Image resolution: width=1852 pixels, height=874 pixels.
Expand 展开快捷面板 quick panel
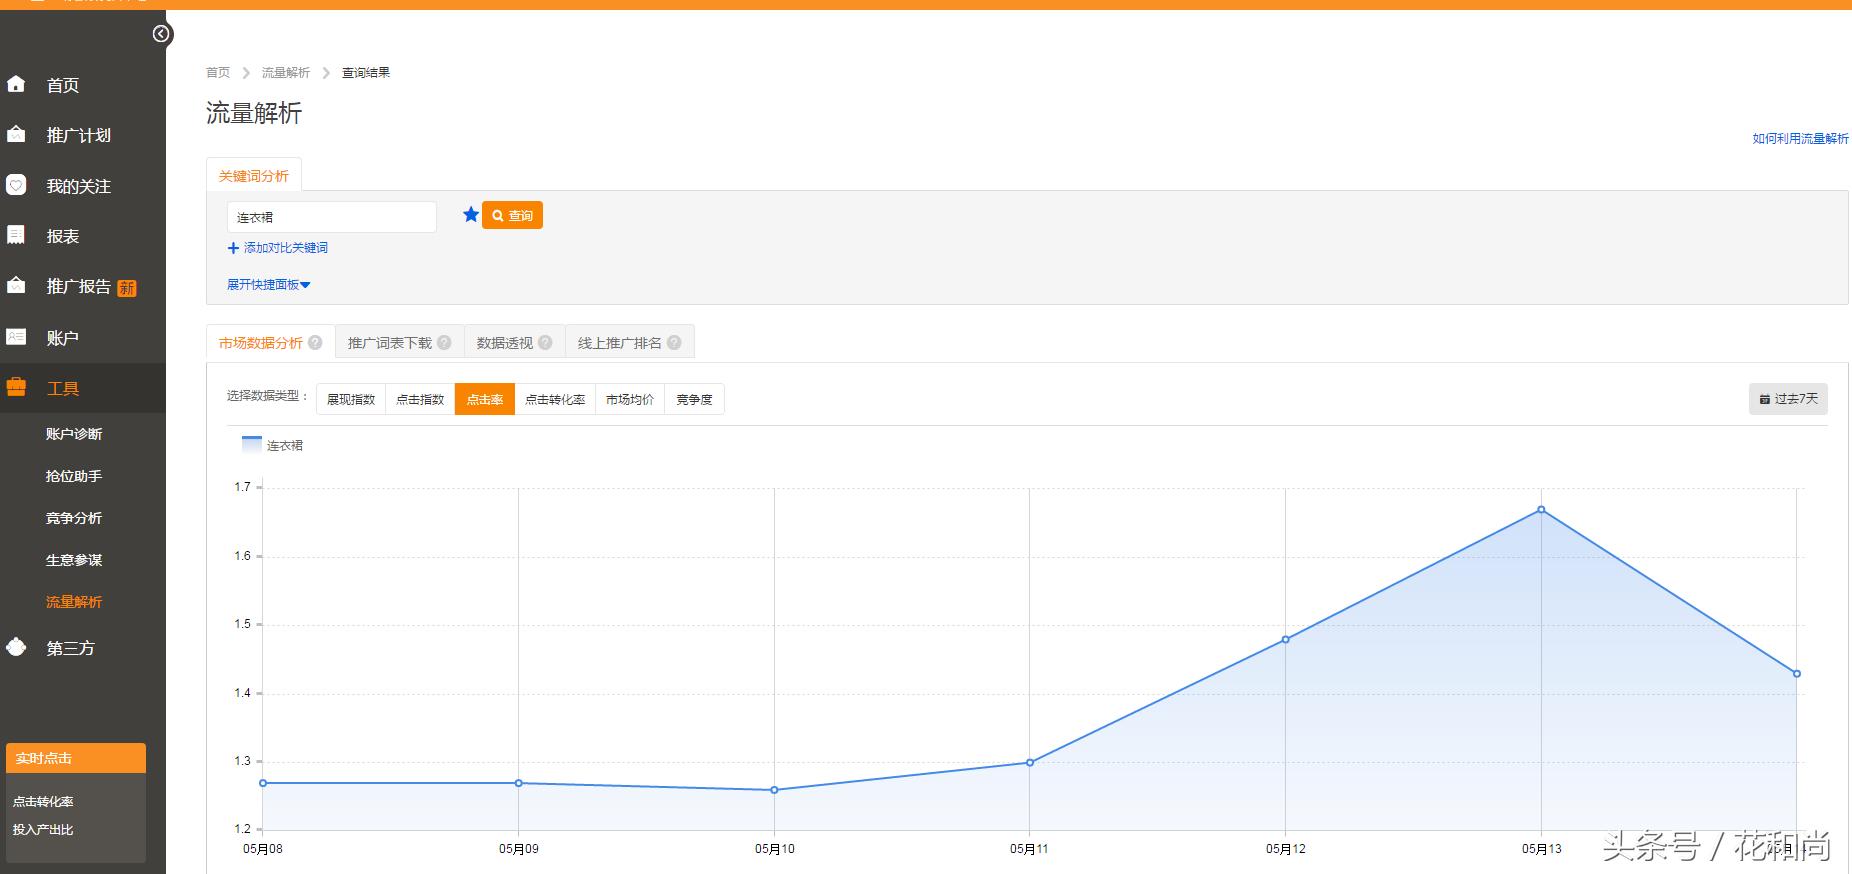(268, 285)
